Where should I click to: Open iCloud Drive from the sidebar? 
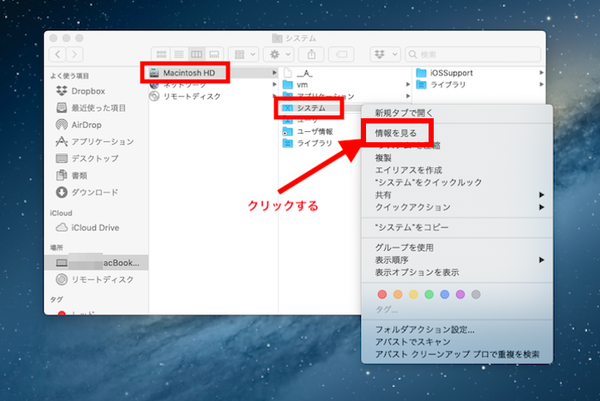[x=97, y=229]
